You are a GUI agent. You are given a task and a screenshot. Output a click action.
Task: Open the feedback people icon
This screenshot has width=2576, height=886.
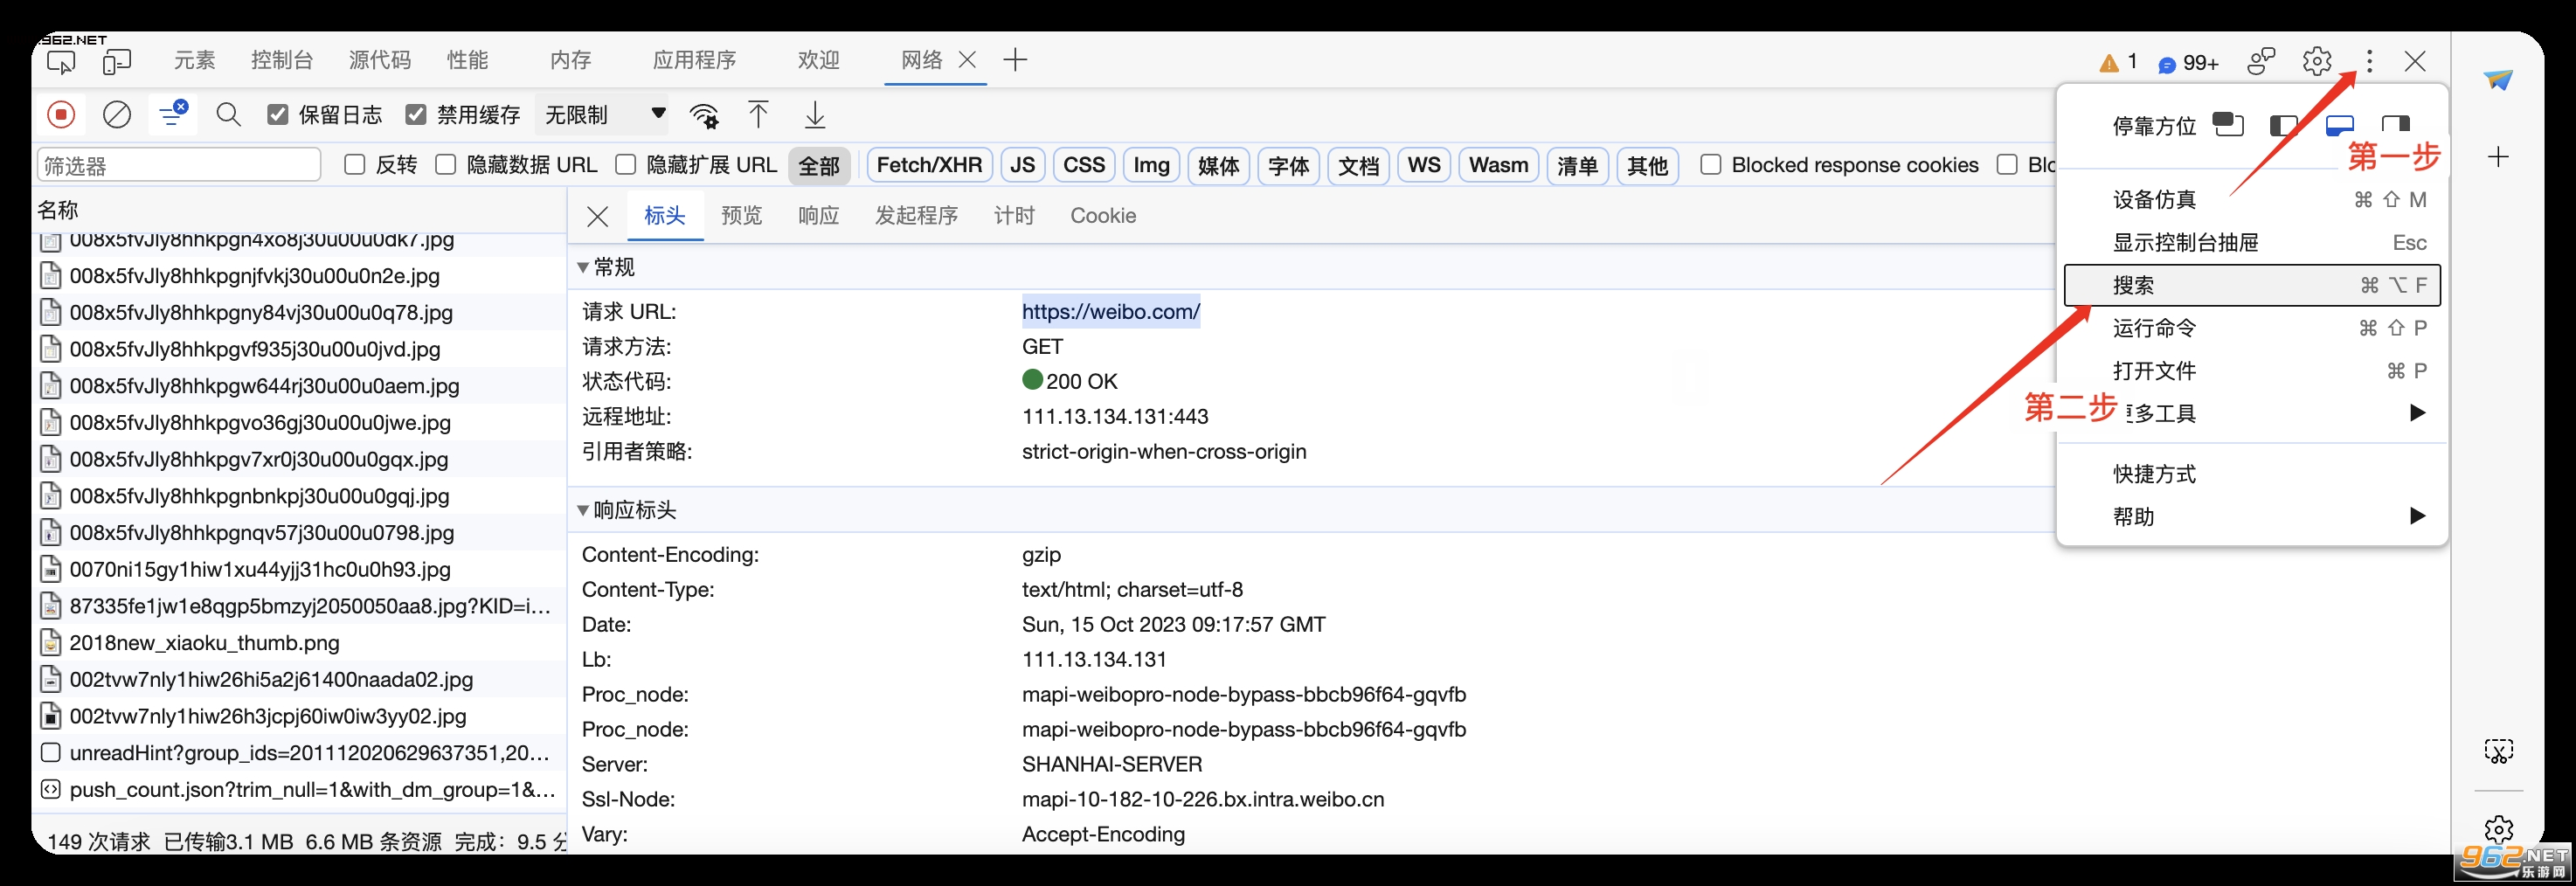2261,61
